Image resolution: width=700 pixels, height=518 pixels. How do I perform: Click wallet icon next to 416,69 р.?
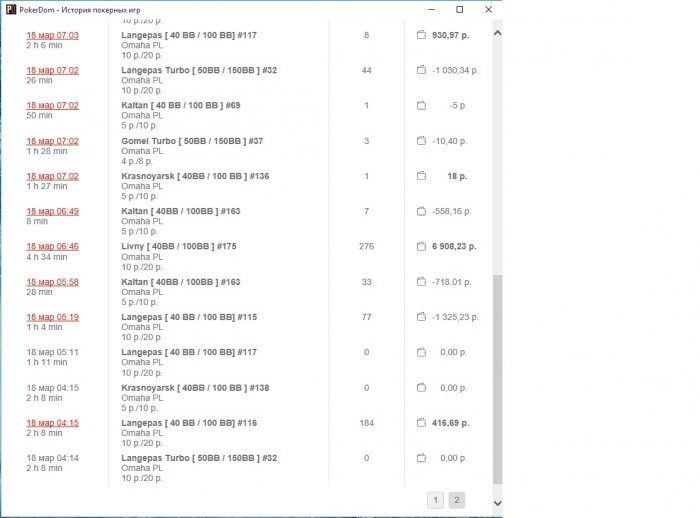click(x=421, y=423)
